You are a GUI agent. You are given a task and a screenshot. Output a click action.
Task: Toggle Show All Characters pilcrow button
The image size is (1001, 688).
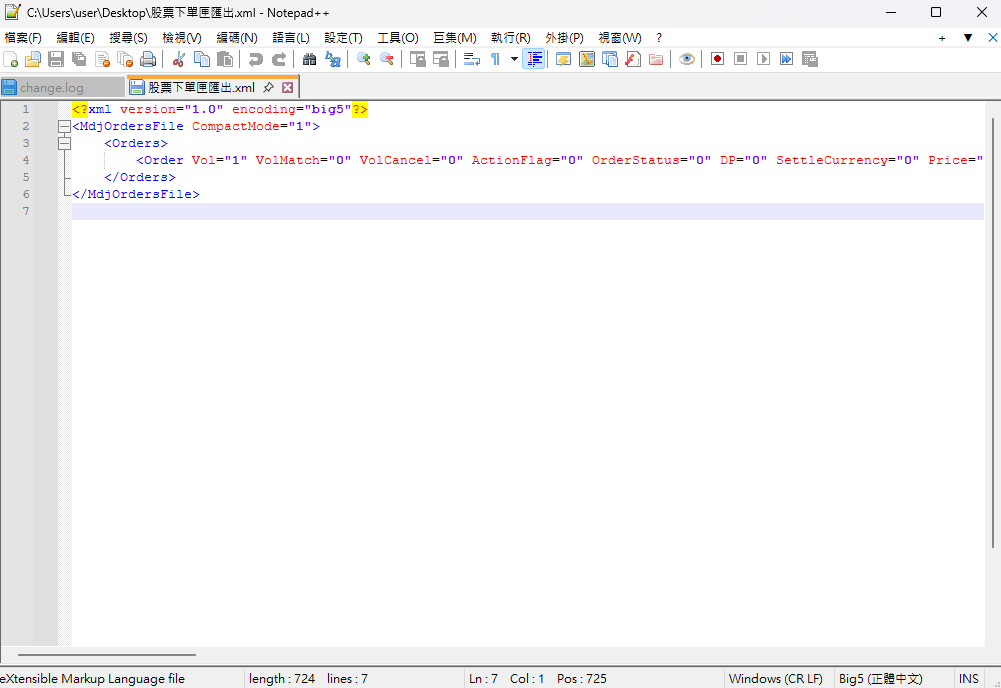pyautogui.click(x=495, y=59)
